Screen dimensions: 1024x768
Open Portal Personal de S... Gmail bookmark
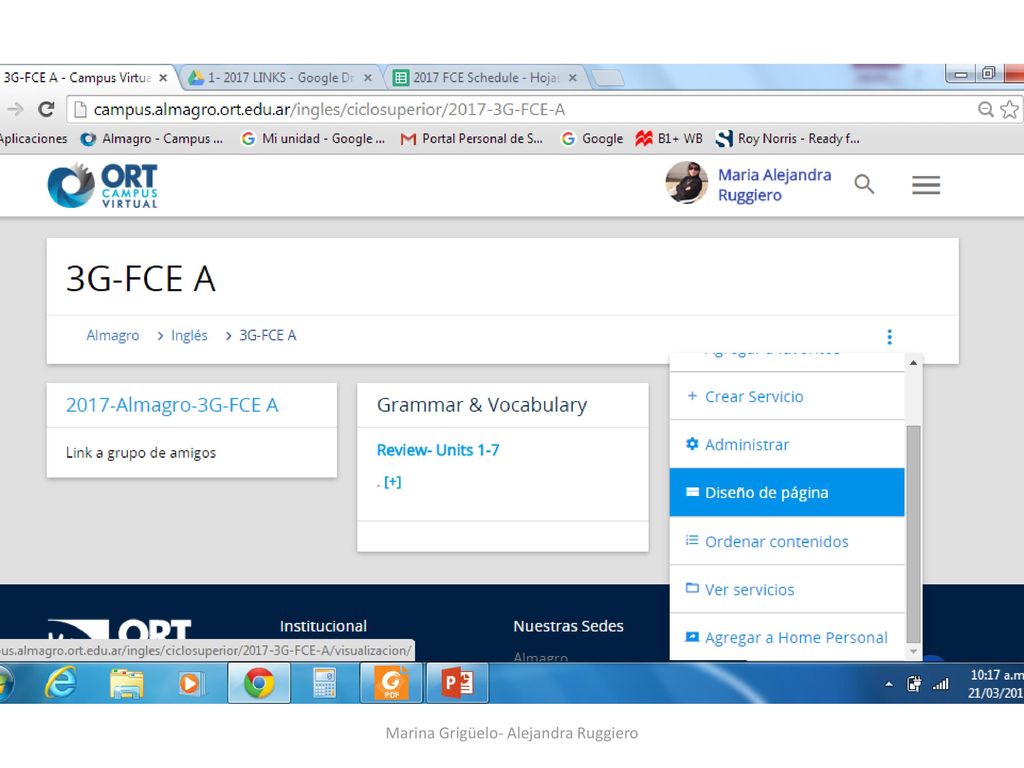coord(472,138)
